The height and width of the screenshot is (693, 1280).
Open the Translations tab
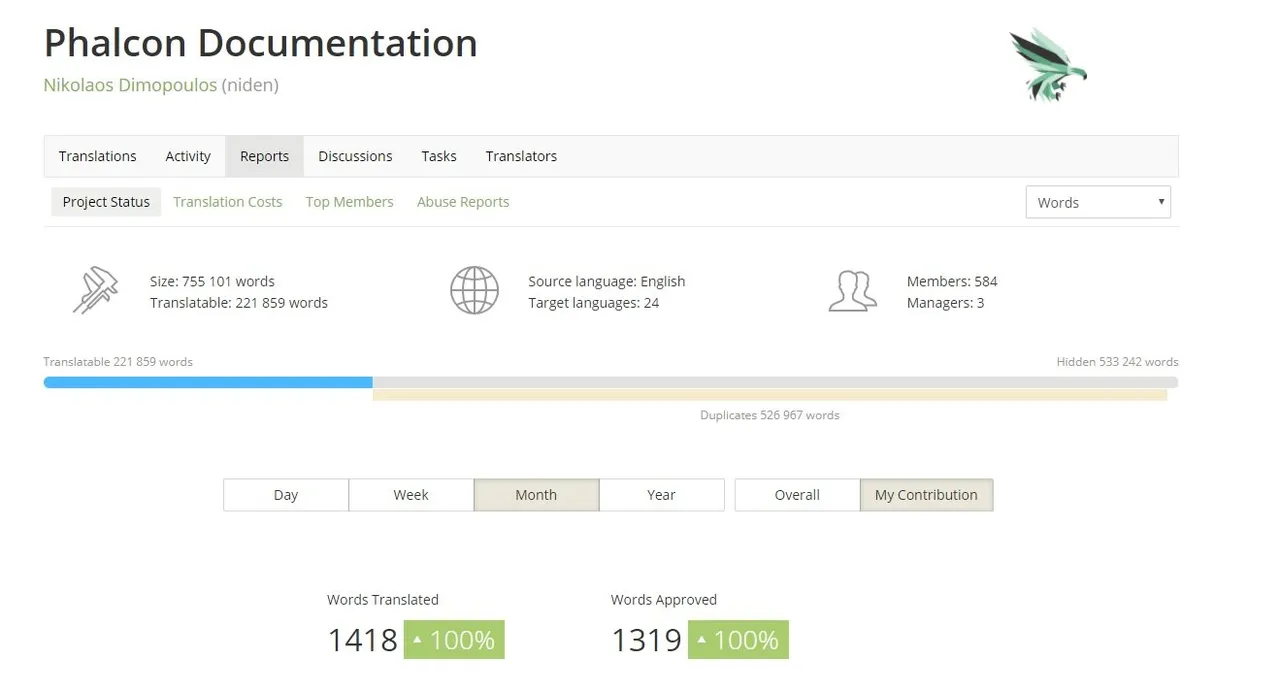pos(97,156)
